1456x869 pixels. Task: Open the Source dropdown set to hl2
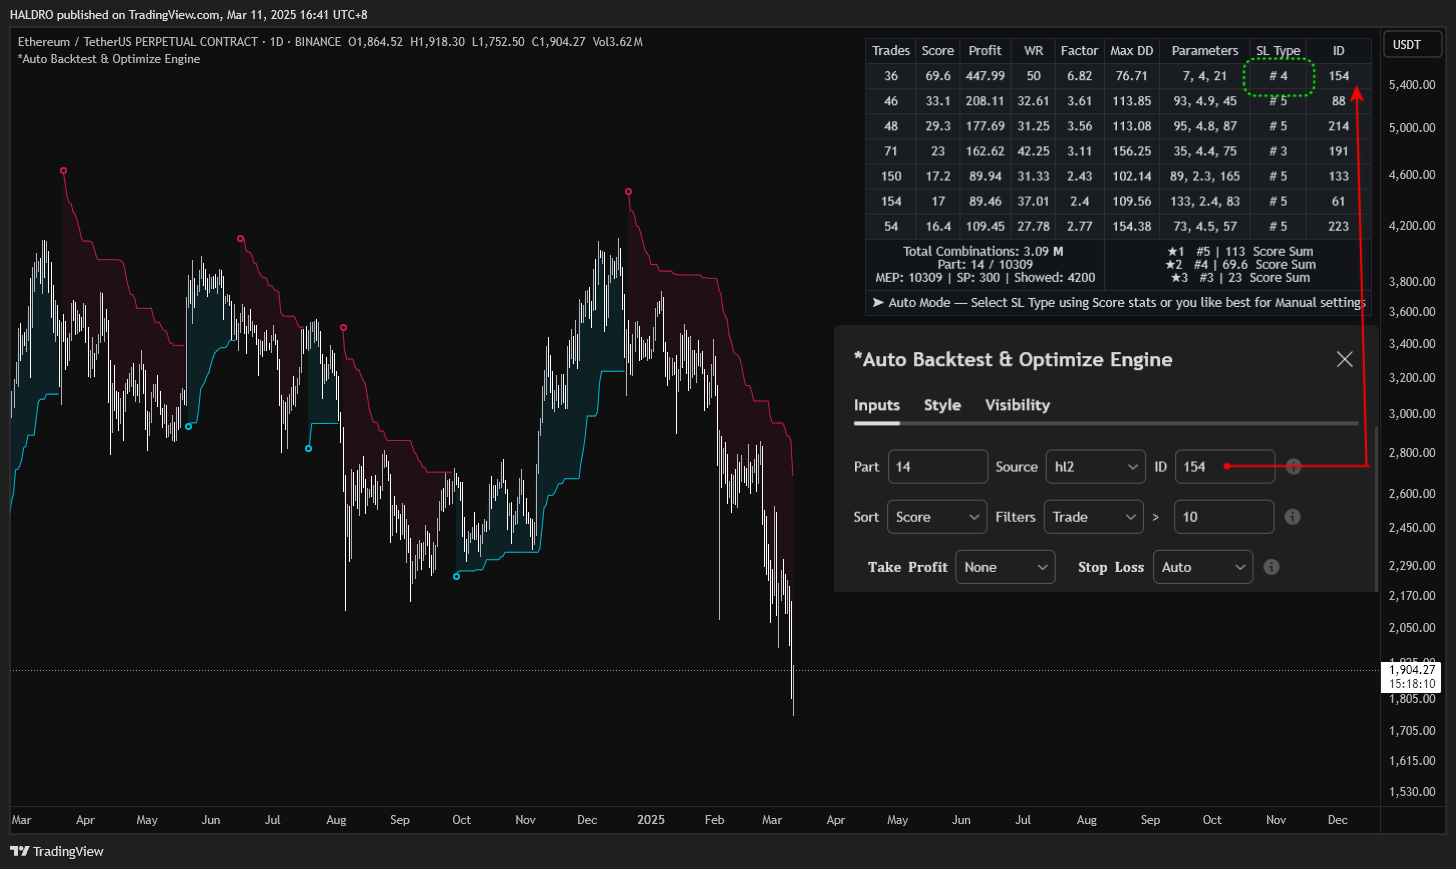coord(1096,467)
